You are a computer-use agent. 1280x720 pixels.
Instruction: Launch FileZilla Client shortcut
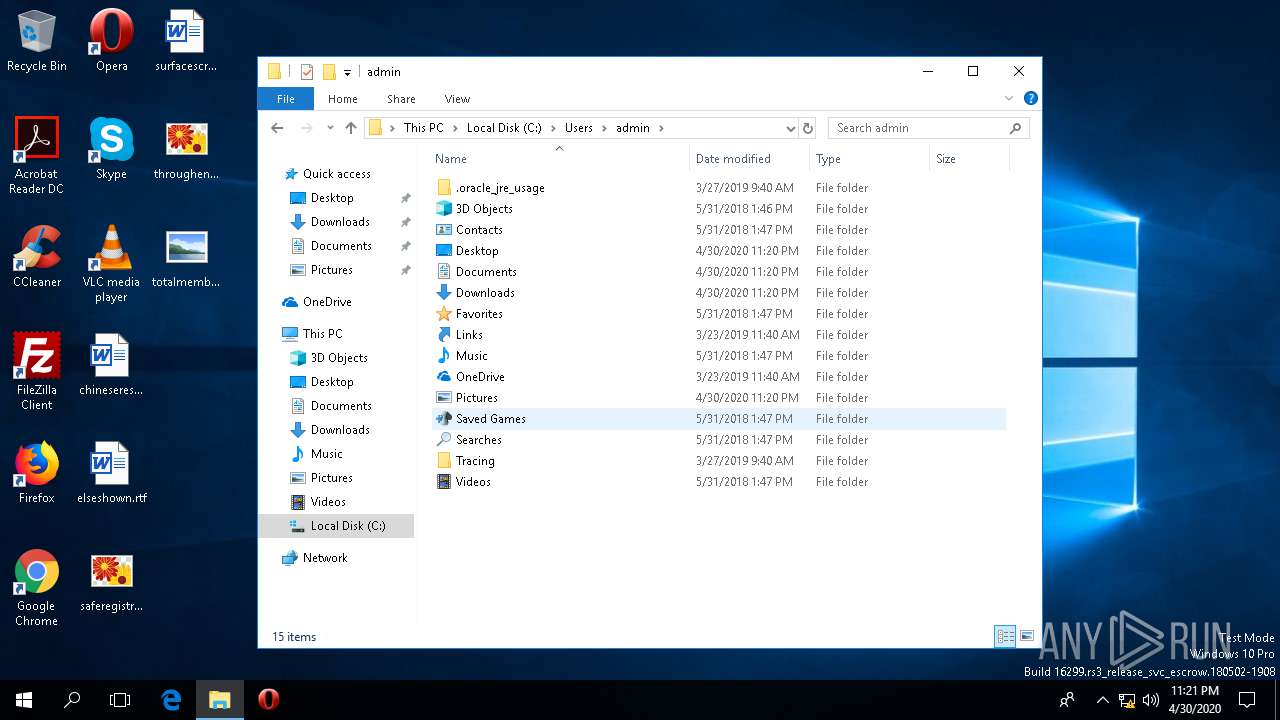(37, 371)
